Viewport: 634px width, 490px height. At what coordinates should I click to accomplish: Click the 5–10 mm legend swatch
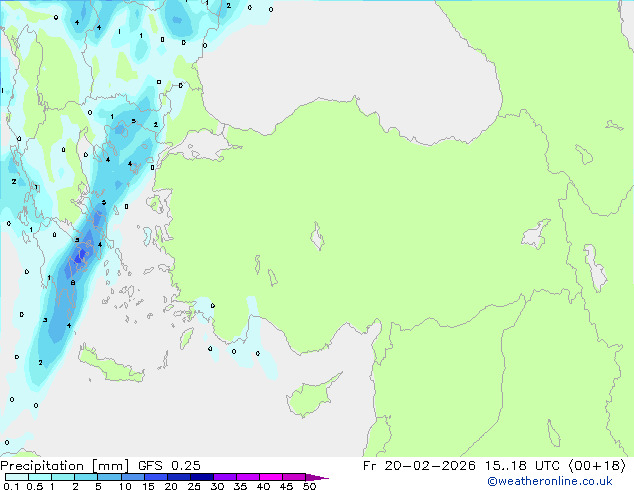pyautogui.click(x=109, y=477)
